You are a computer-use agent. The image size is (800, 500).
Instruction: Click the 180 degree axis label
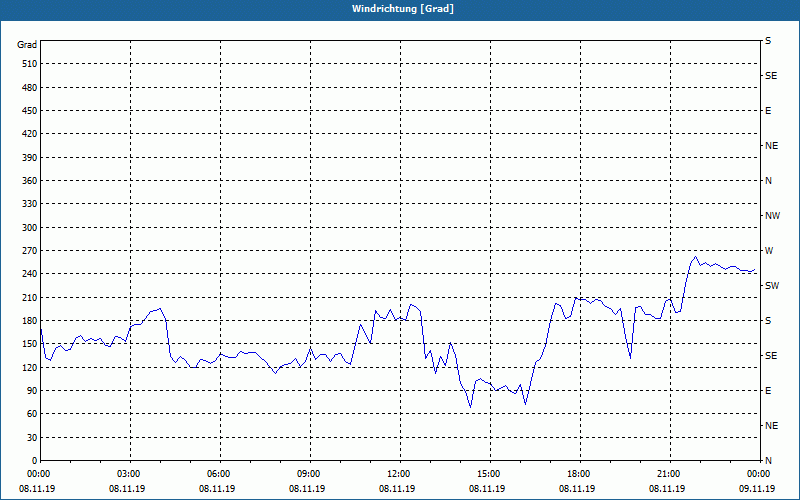30,321
